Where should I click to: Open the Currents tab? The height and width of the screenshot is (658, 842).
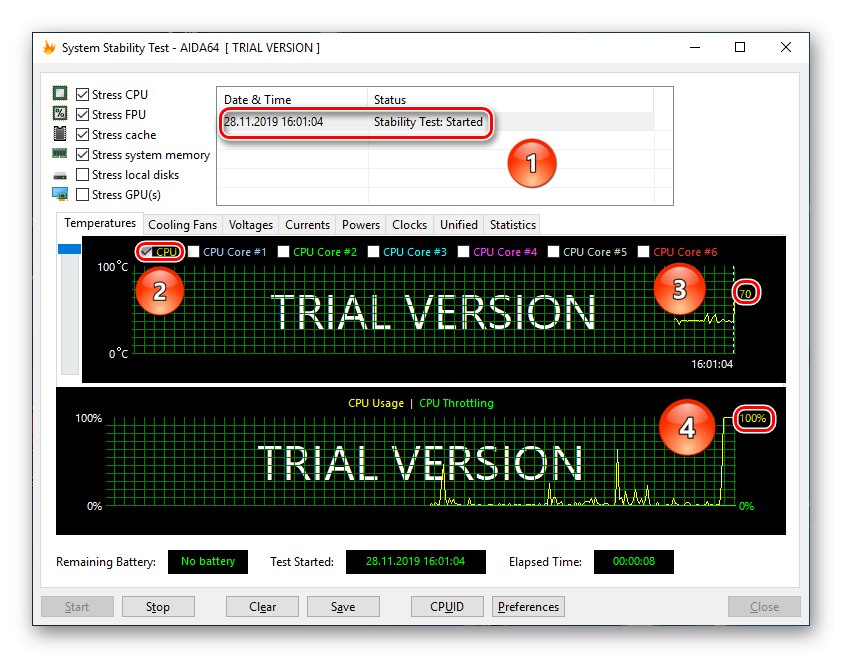(307, 225)
